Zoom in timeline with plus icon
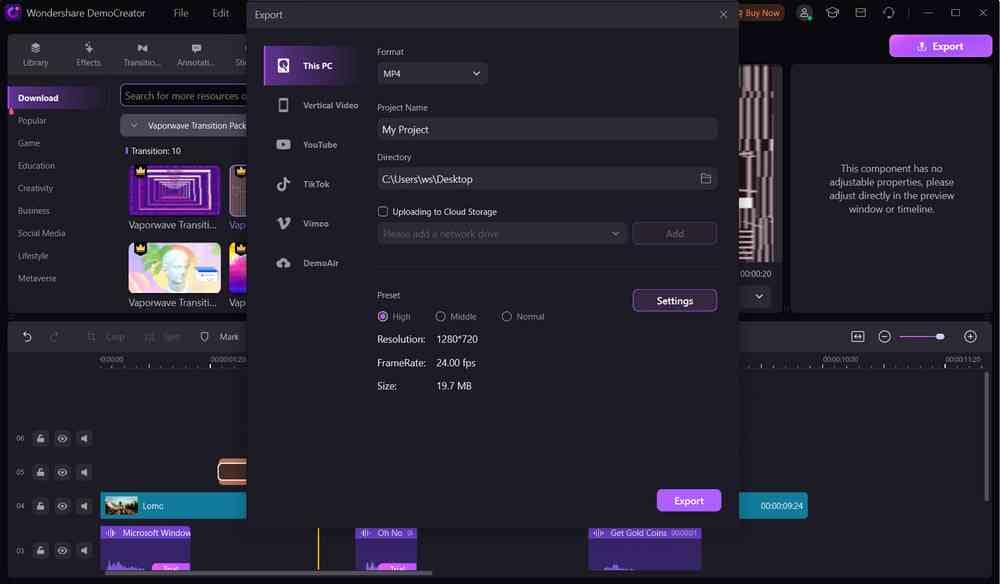Screen dimensions: 1000x584 point(970,336)
